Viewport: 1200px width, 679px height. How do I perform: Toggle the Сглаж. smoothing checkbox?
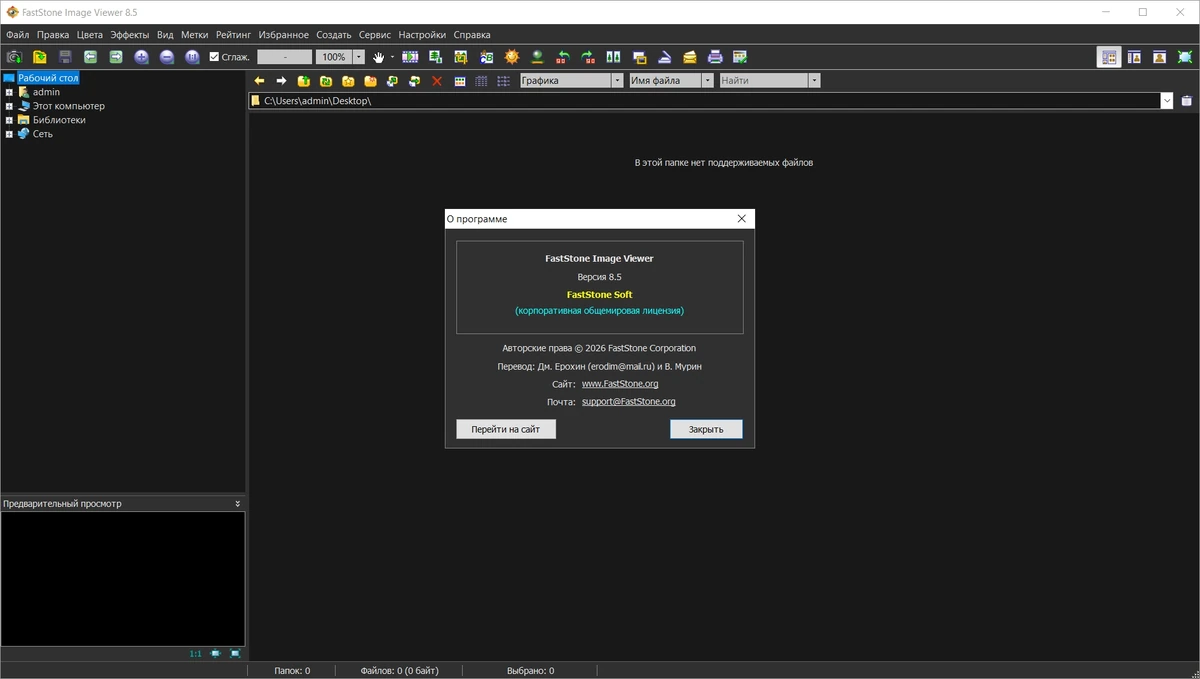(x=214, y=57)
